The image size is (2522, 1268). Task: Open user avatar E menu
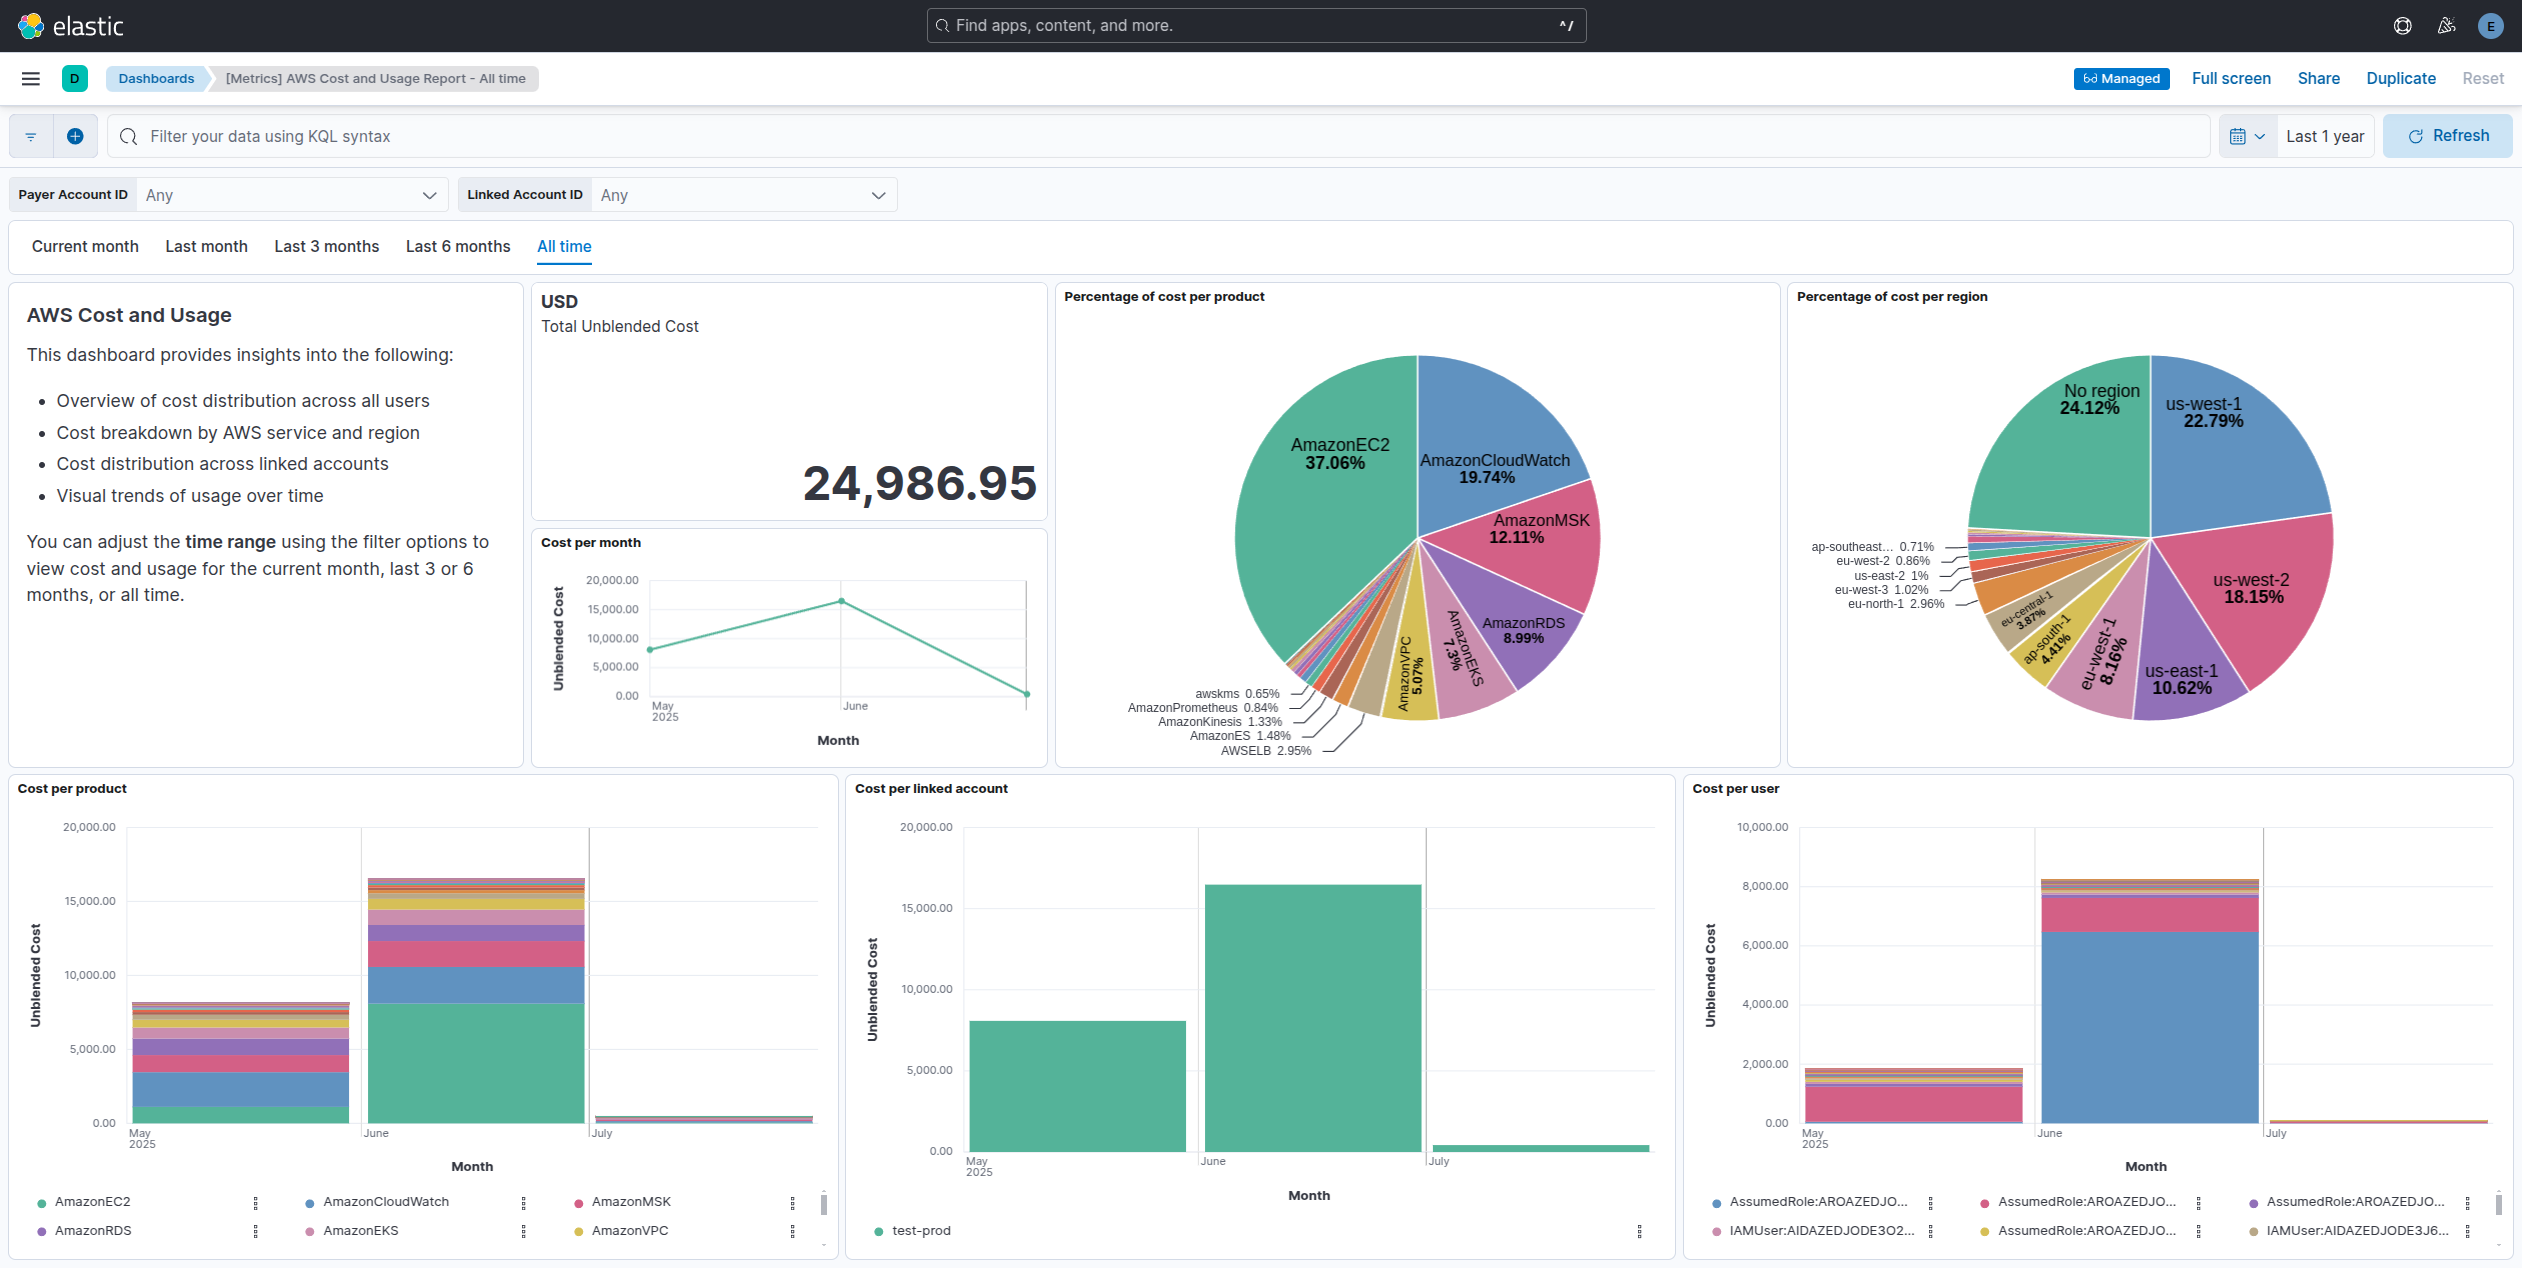coord(2490,26)
